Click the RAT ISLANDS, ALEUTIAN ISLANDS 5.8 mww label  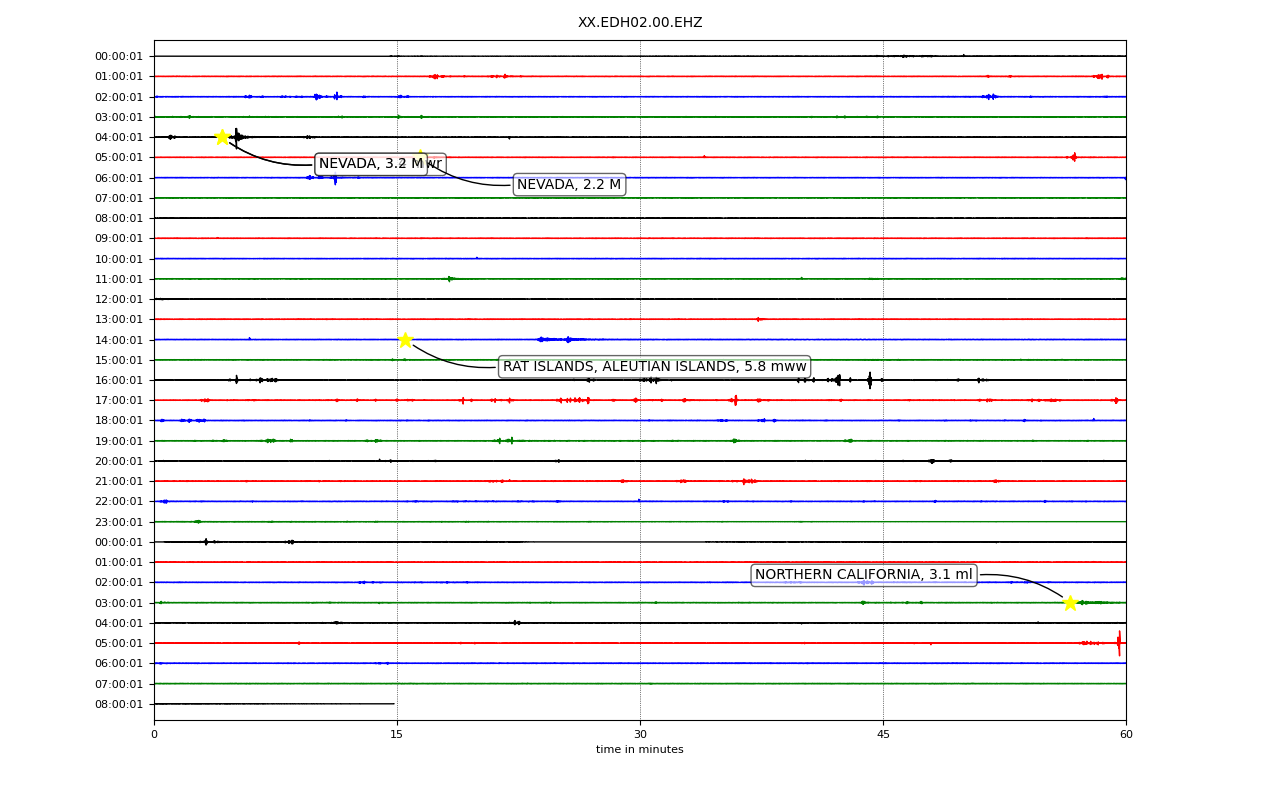654,367
